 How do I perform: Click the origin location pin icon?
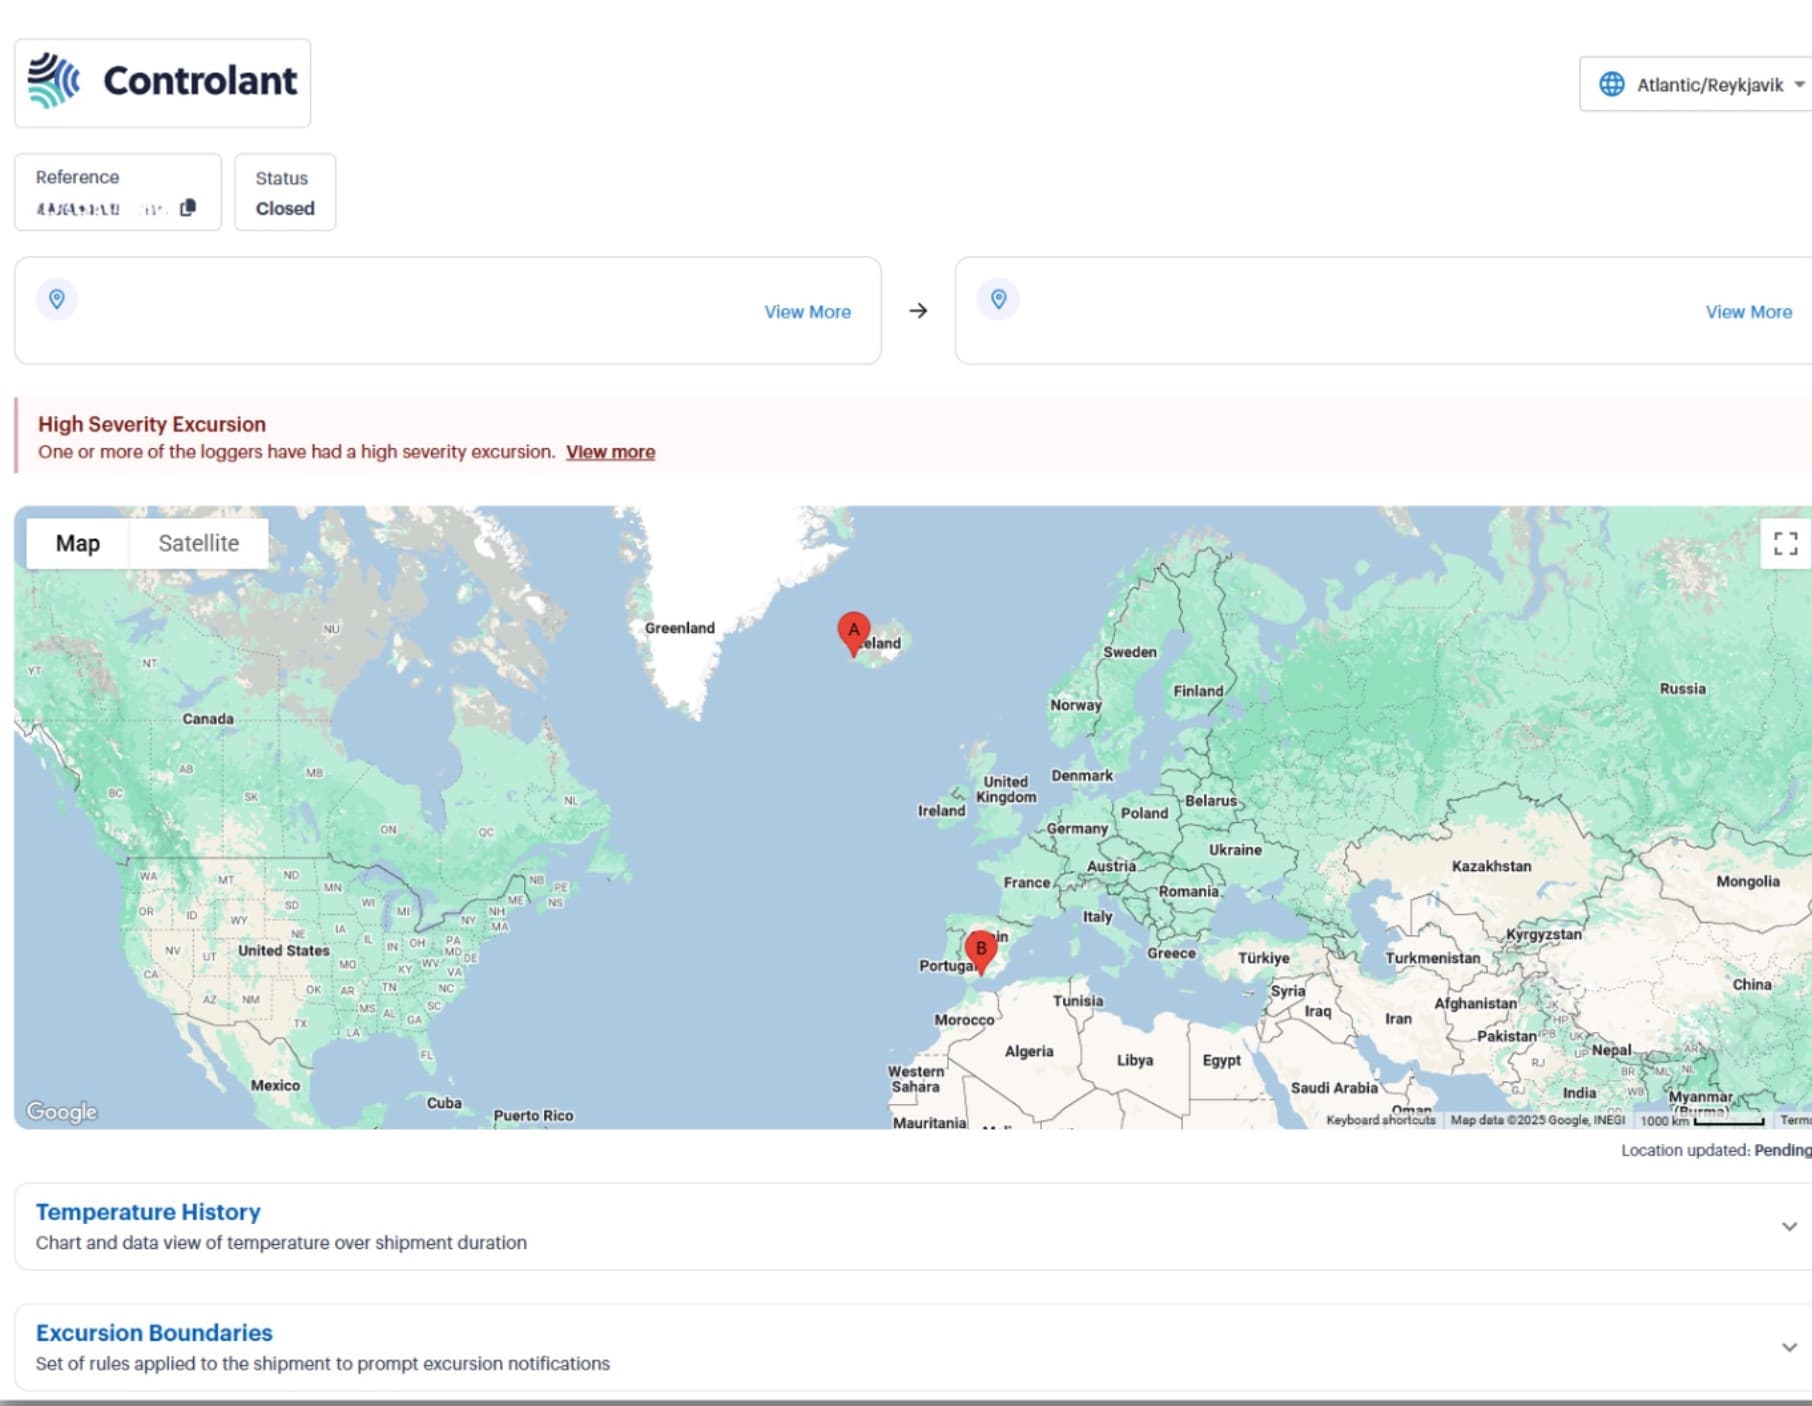(57, 299)
